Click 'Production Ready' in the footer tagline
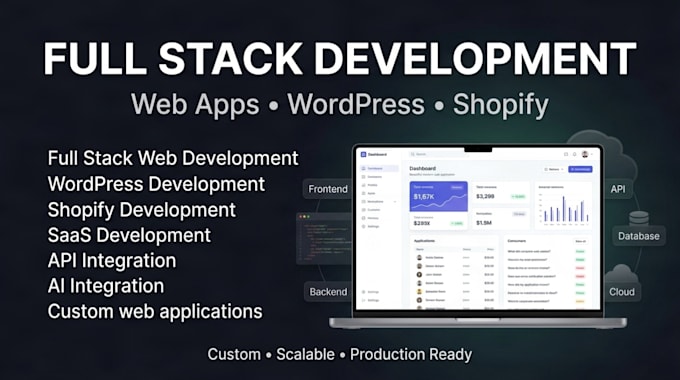 point(411,354)
